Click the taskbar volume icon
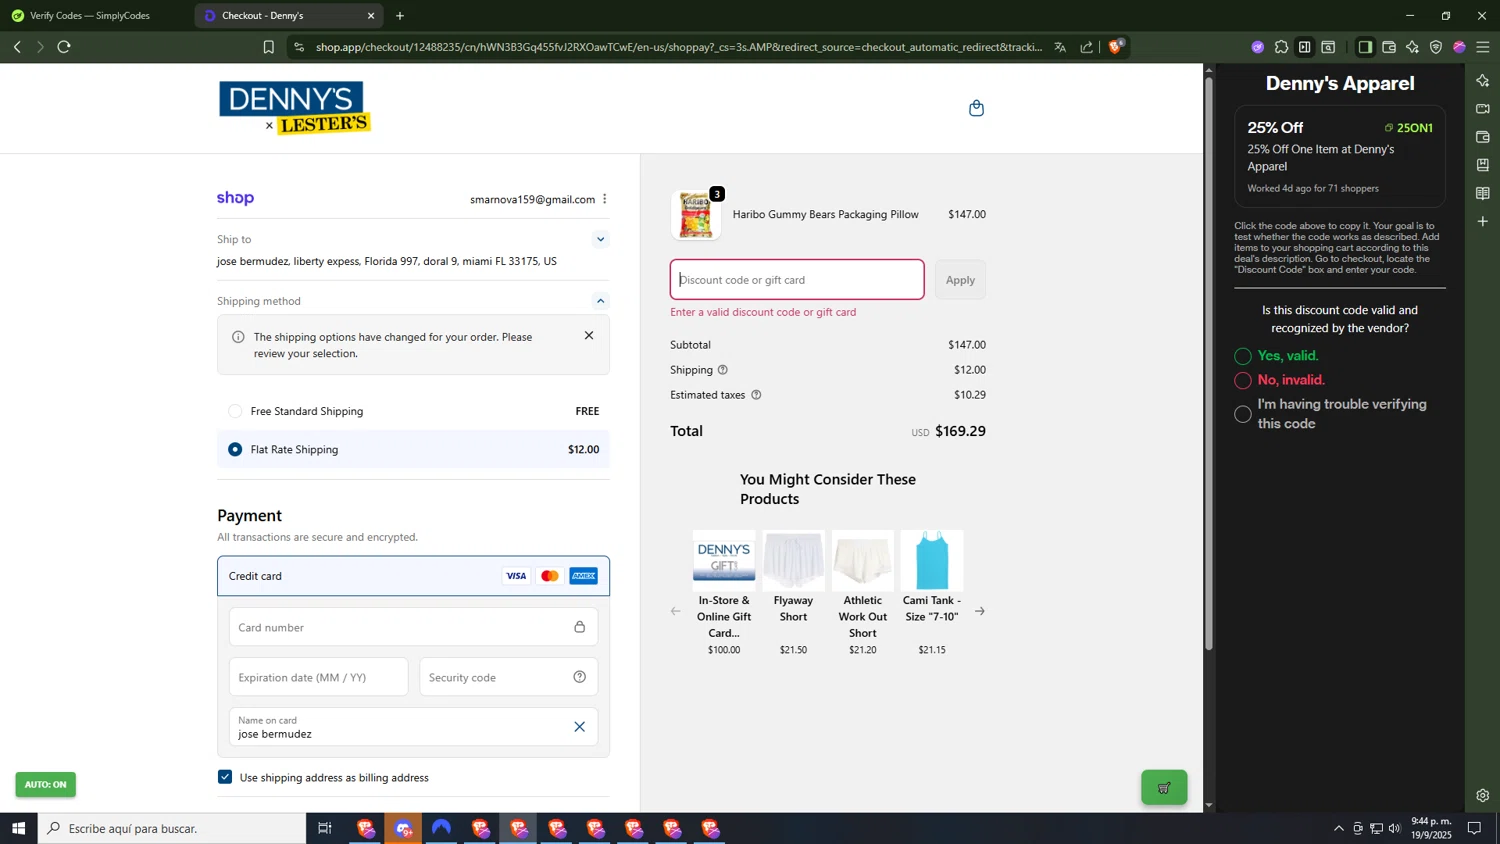This screenshot has width=1500, height=844. point(1395,828)
